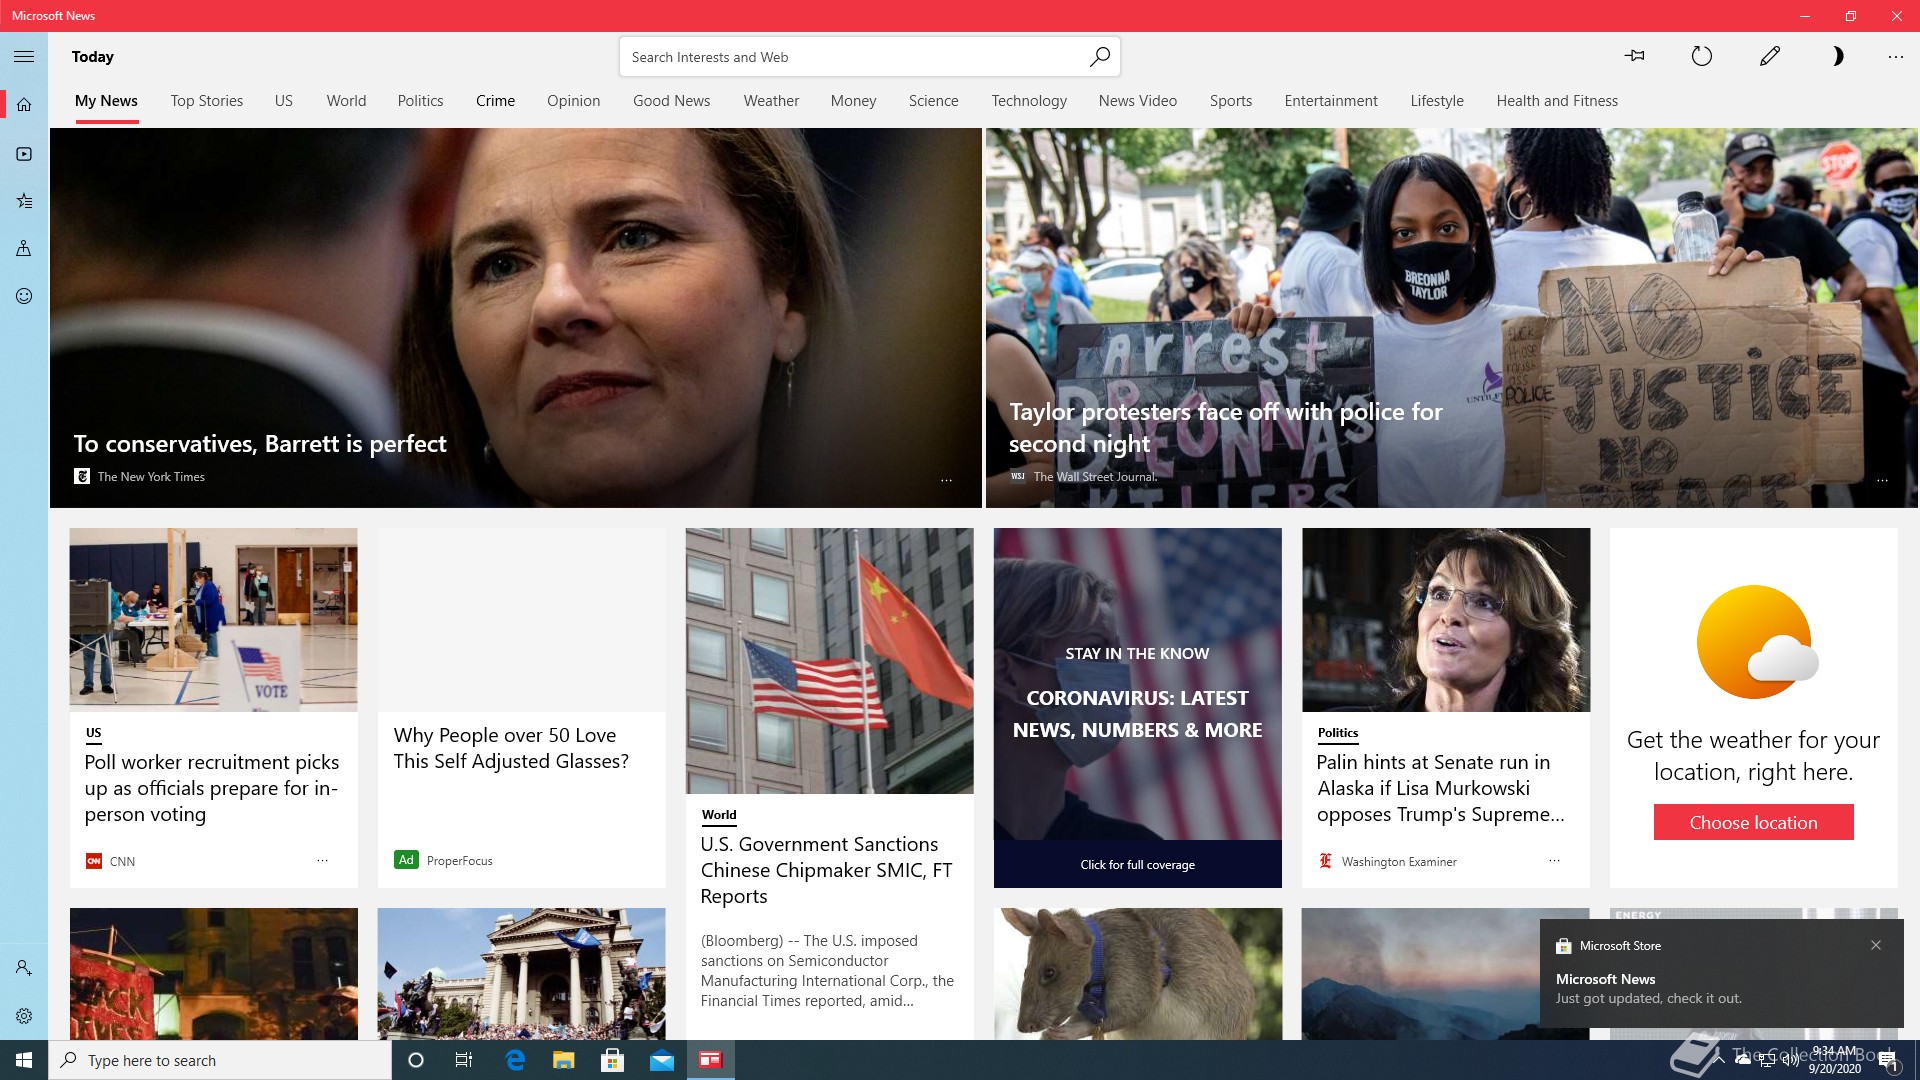1920x1080 pixels.
Task: Close the Microsoft Store notification
Action: coord(1876,945)
